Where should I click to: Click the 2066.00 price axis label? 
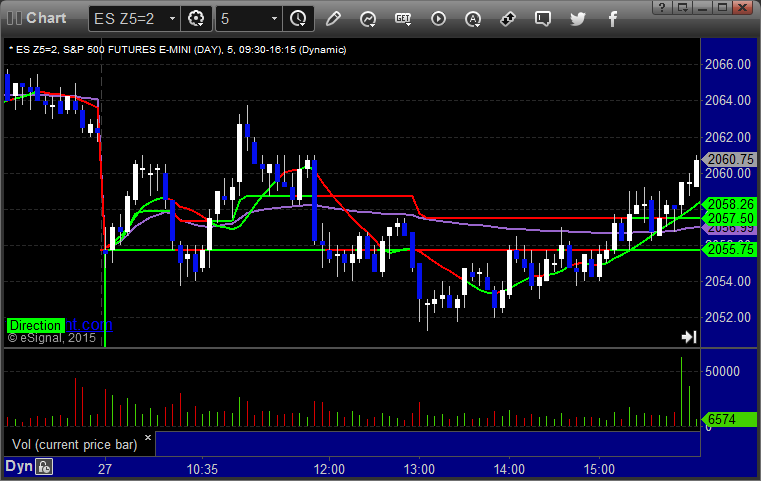(x=728, y=64)
